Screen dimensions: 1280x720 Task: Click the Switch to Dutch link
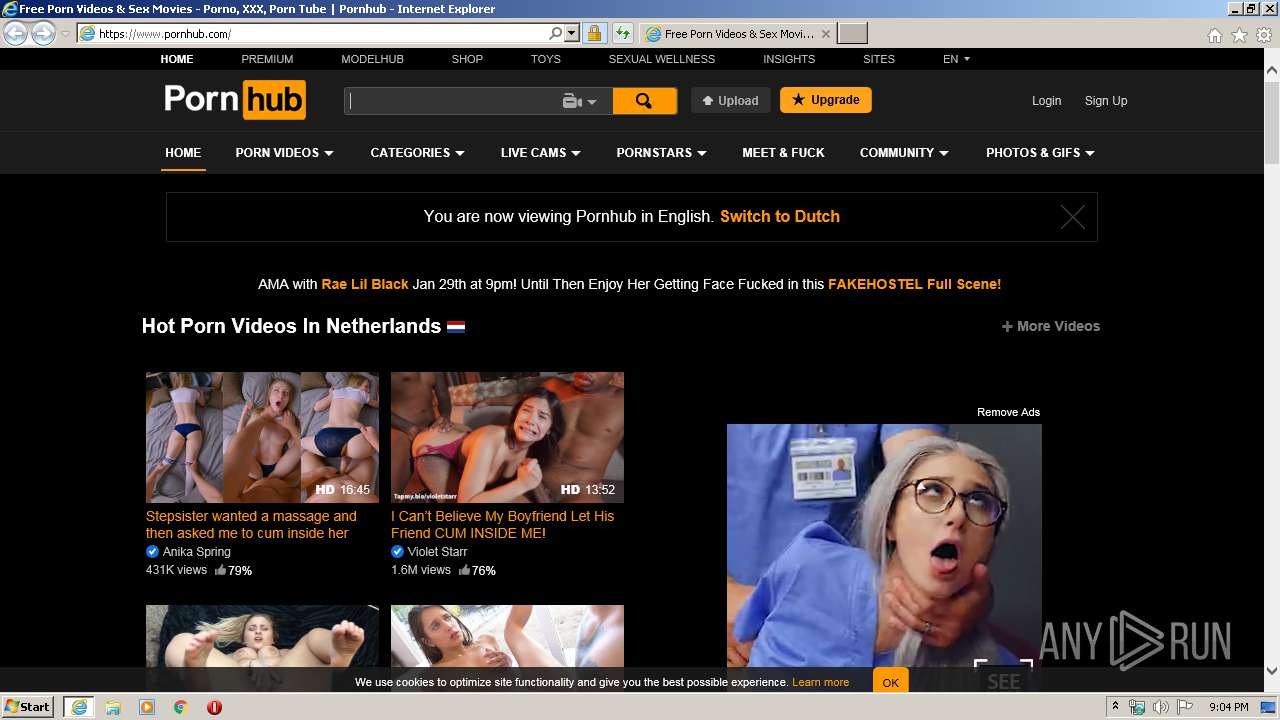point(780,216)
